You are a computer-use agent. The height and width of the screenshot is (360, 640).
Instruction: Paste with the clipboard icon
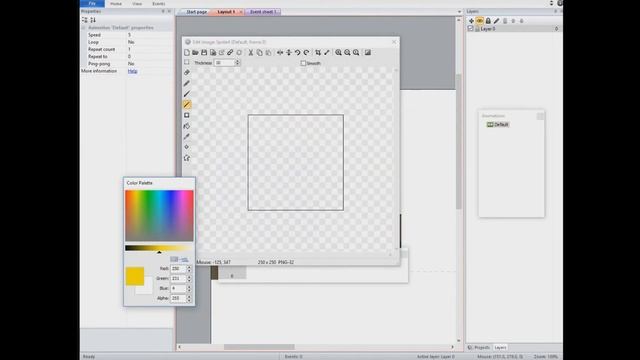click(268, 53)
